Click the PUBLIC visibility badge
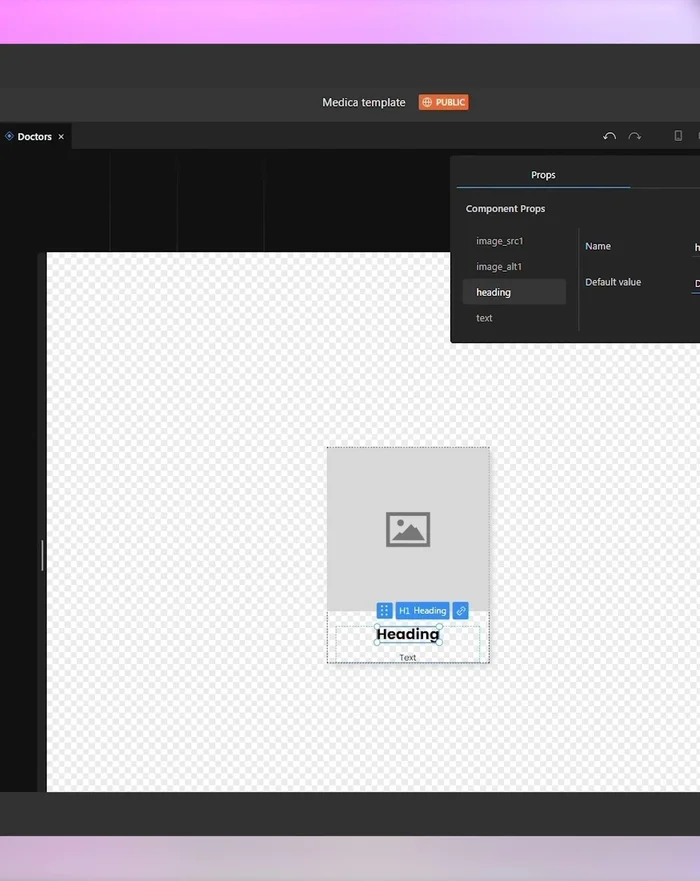Image resolution: width=700 pixels, height=881 pixels. [443, 102]
